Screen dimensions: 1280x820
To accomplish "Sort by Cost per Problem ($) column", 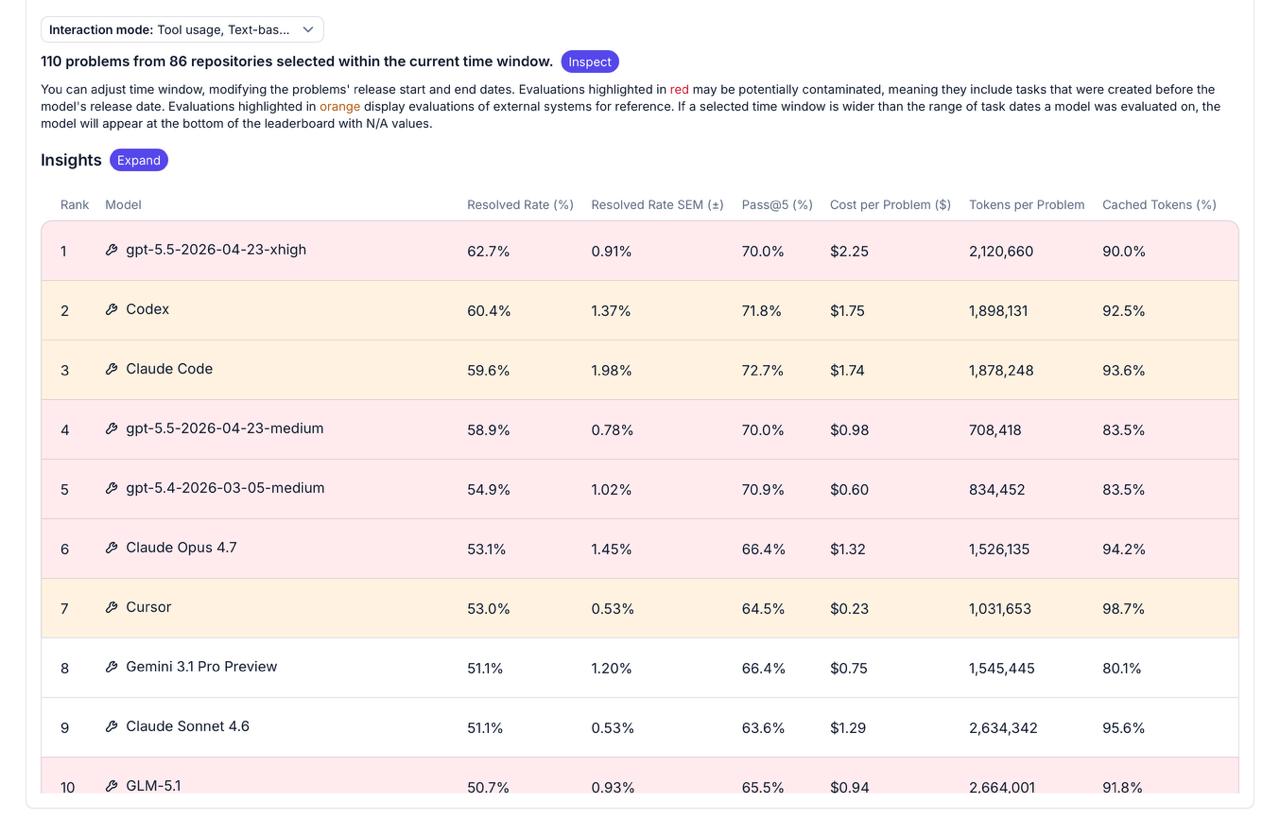I will click(x=890, y=205).
